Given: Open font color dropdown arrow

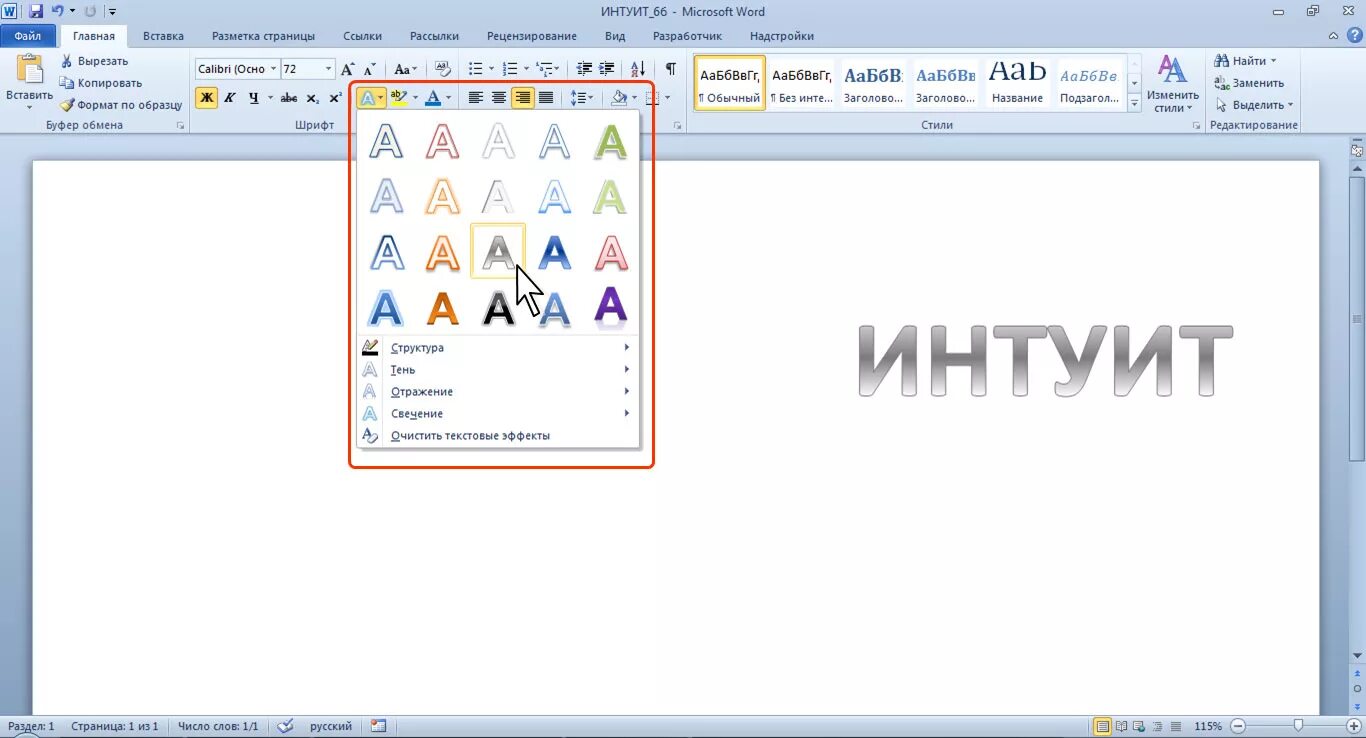Looking at the screenshot, I should (449, 98).
